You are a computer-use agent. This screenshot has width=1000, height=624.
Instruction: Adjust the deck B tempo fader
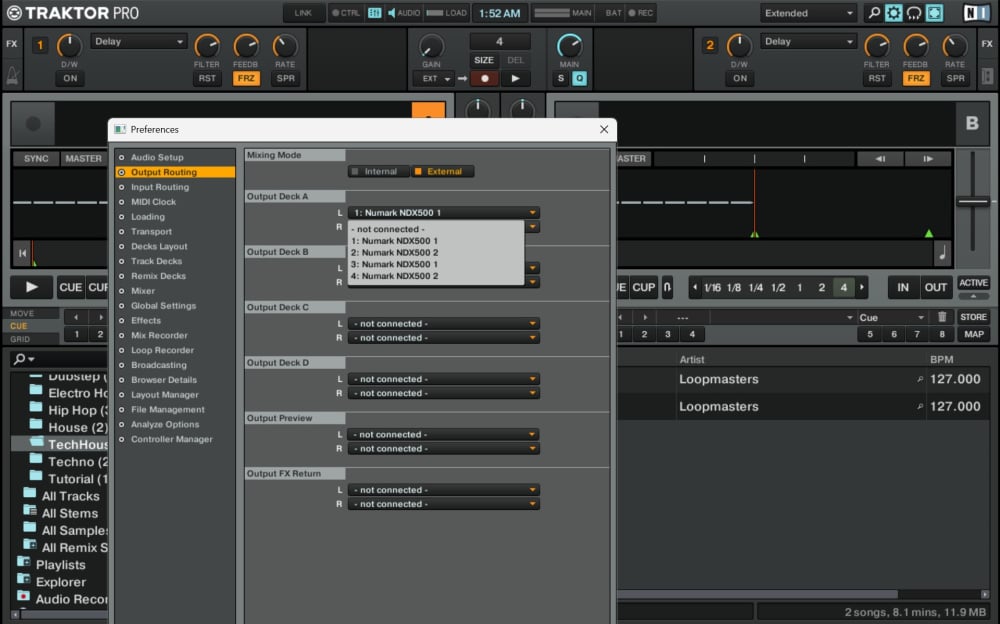(x=973, y=202)
